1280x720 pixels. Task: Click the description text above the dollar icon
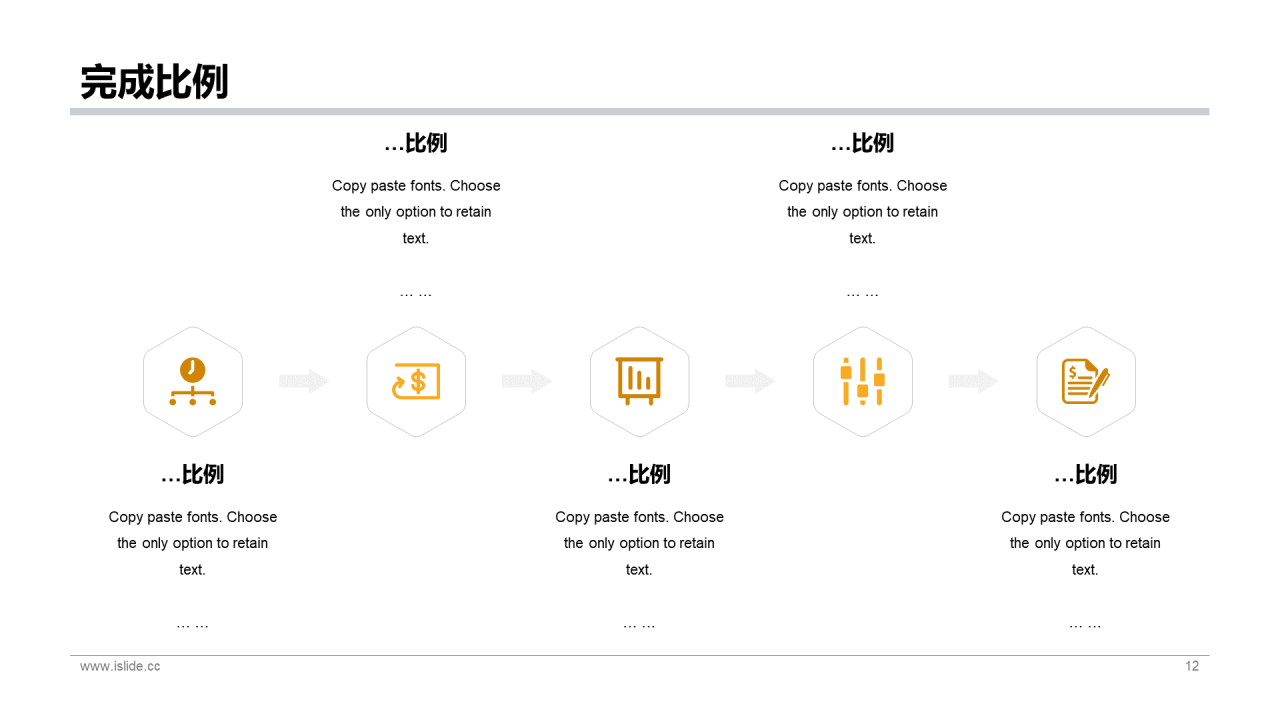pos(416,212)
